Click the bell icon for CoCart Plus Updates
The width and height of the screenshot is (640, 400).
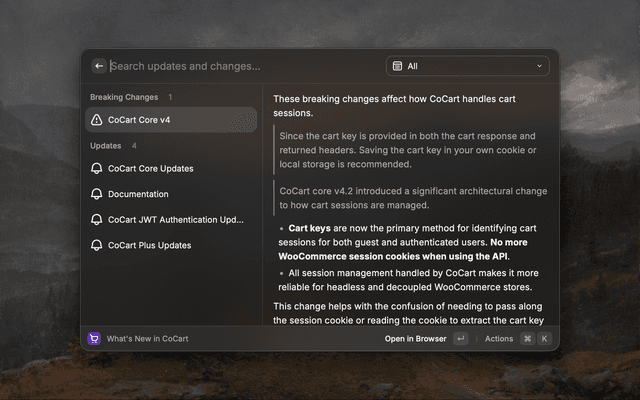(96, 245)
